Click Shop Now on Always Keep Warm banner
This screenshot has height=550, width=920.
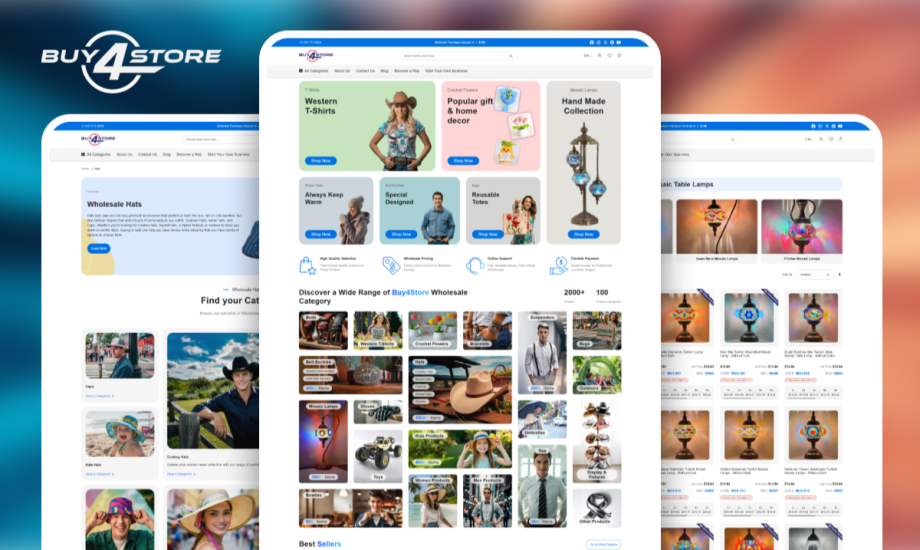(320, 234)
